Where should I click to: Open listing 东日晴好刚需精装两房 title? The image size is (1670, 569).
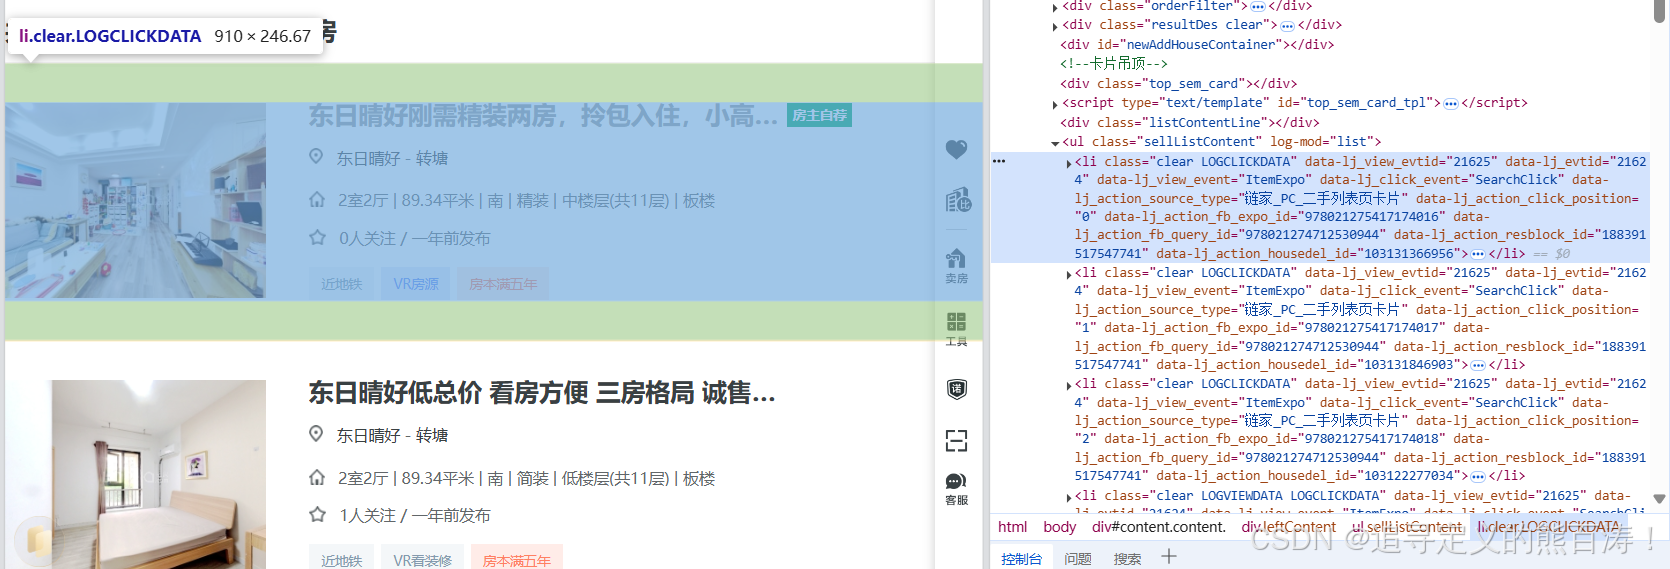click(x=543, y=116)
